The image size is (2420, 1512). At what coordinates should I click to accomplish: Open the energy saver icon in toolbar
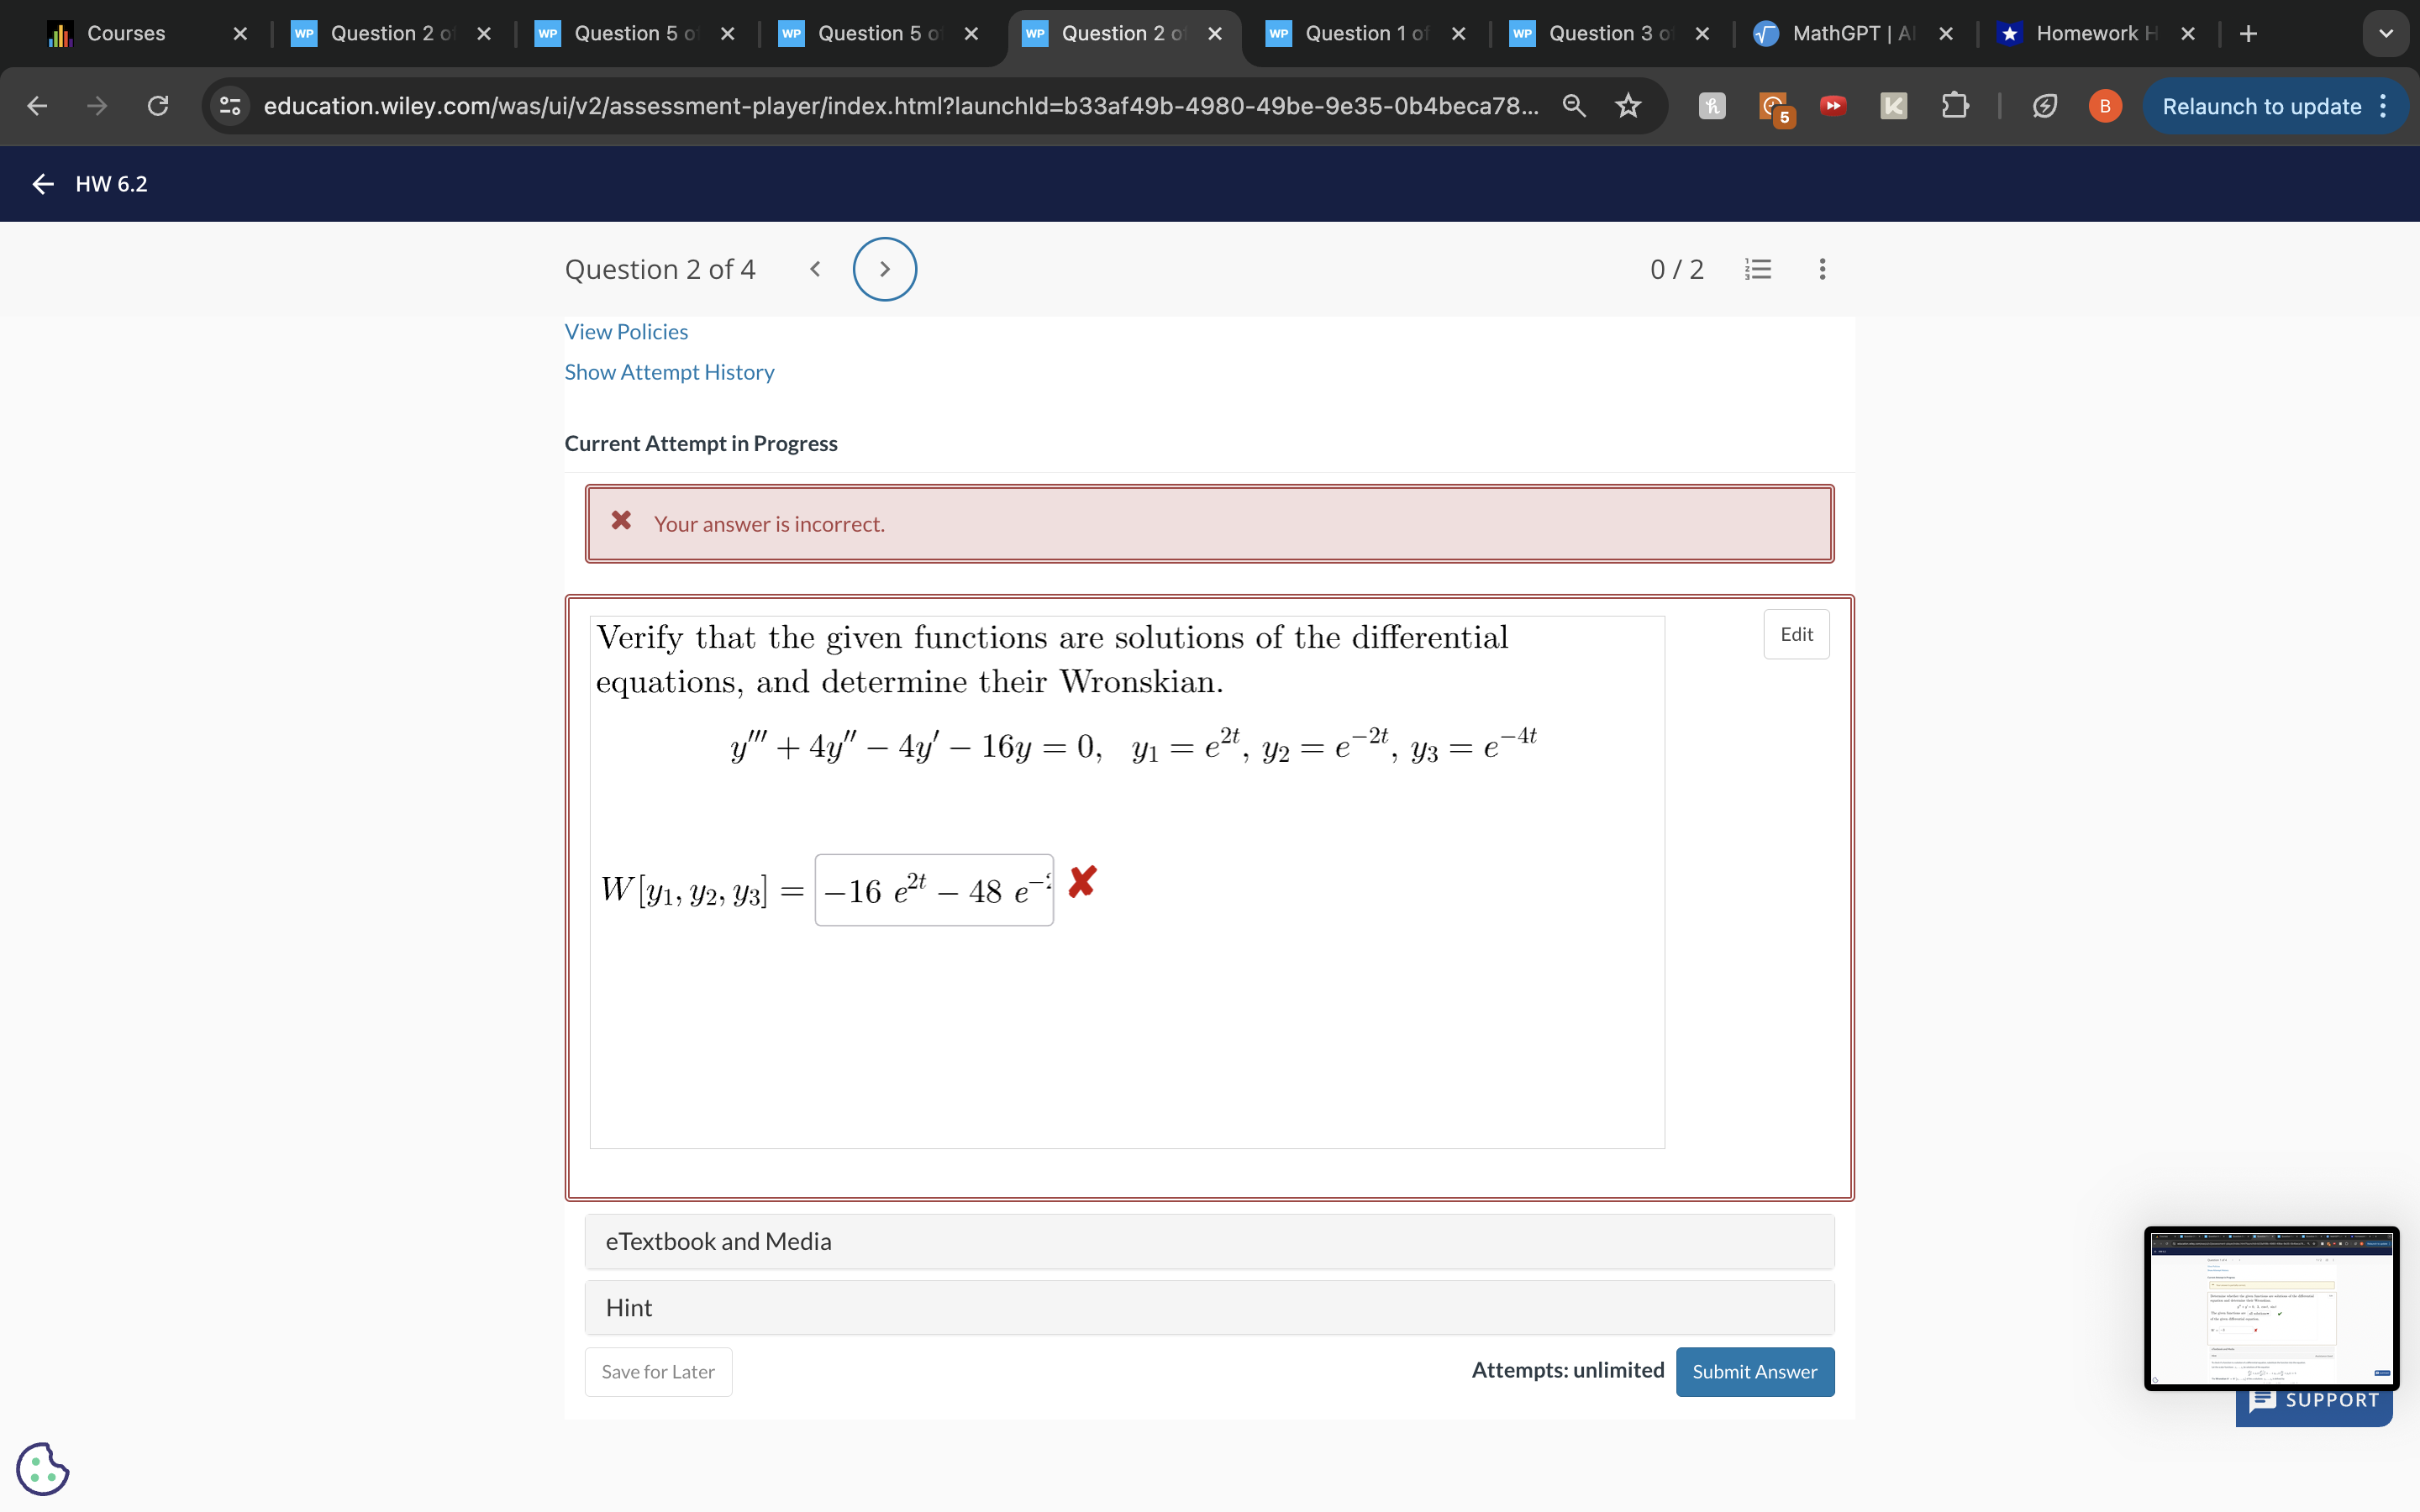tap(2045, 106)
